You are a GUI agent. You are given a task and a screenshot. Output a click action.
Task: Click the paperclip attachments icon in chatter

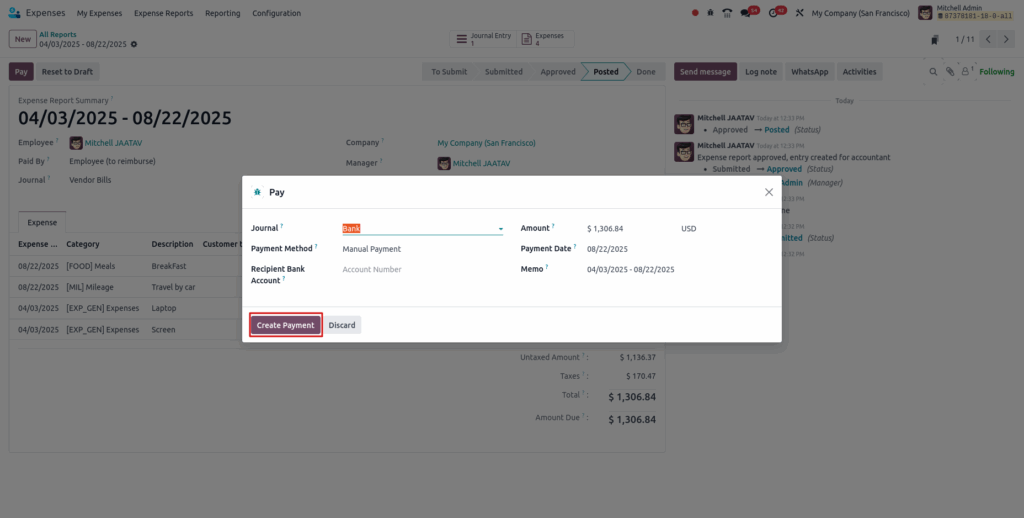(x=949, y=72)
